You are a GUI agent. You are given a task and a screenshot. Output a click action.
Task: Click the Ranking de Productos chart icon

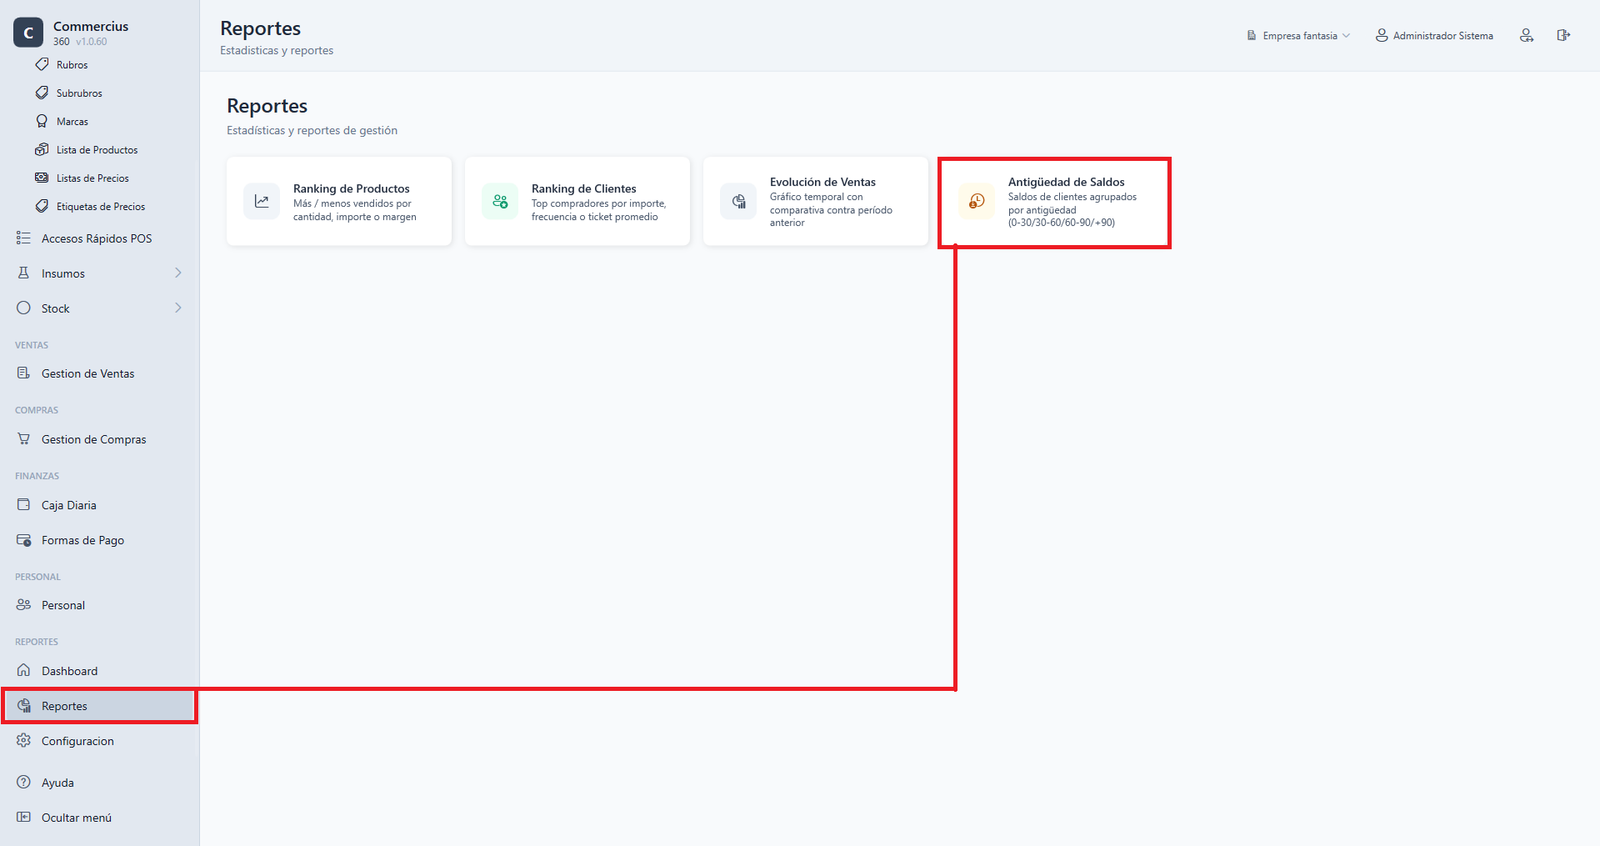point(262,201)
